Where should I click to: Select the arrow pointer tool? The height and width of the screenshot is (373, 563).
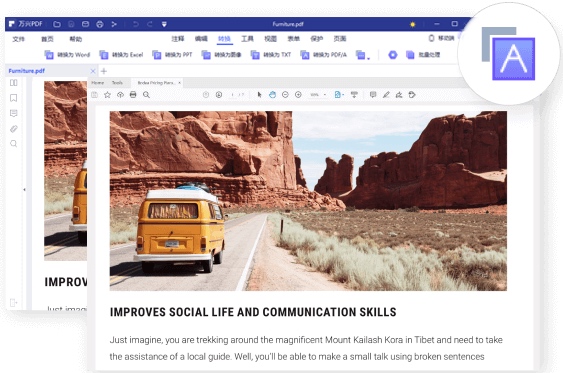[259, 95]
